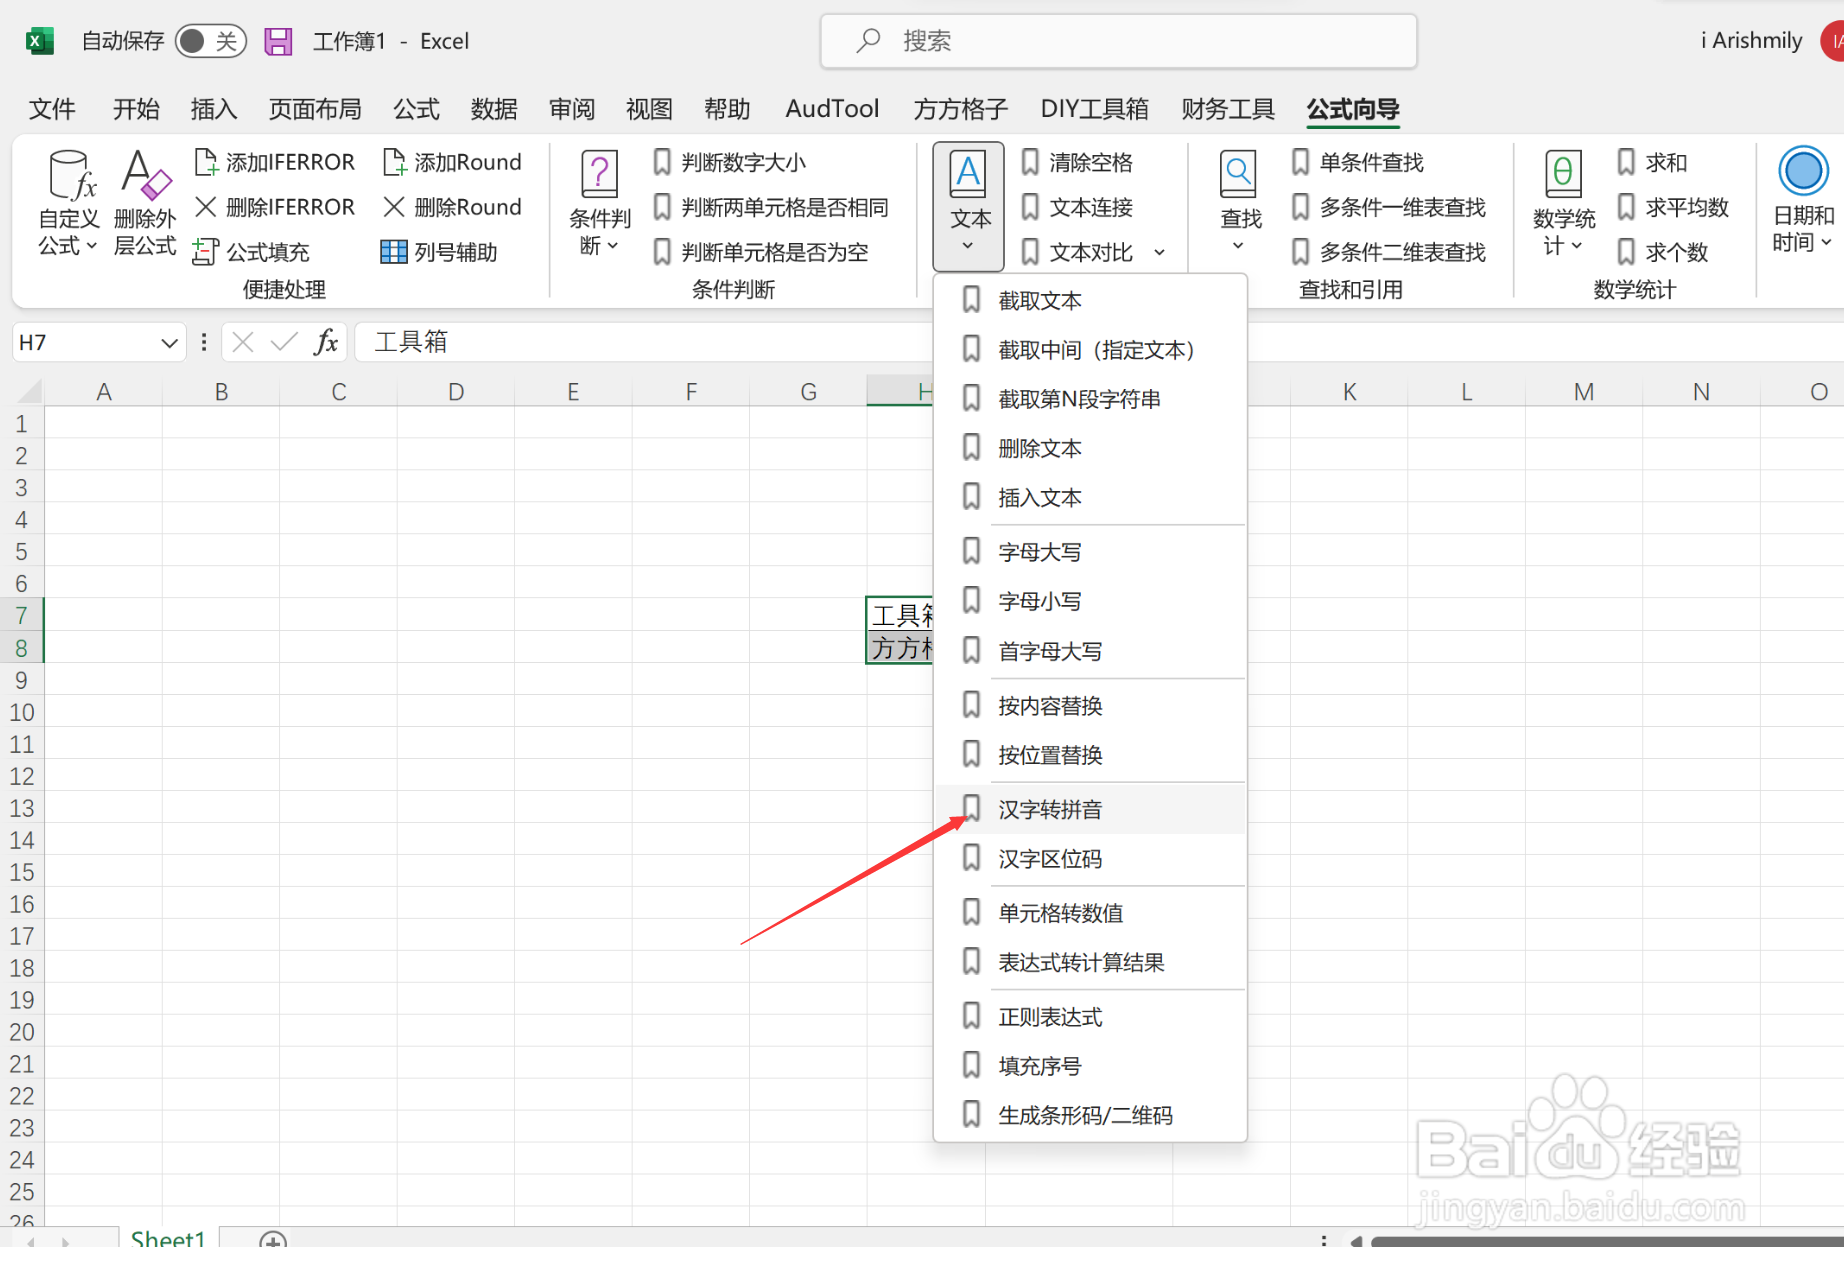The height and width of the screenshot is (1270, 1844).
Task: Select 字母大写 menu item
Action: tap(1090, 552)
